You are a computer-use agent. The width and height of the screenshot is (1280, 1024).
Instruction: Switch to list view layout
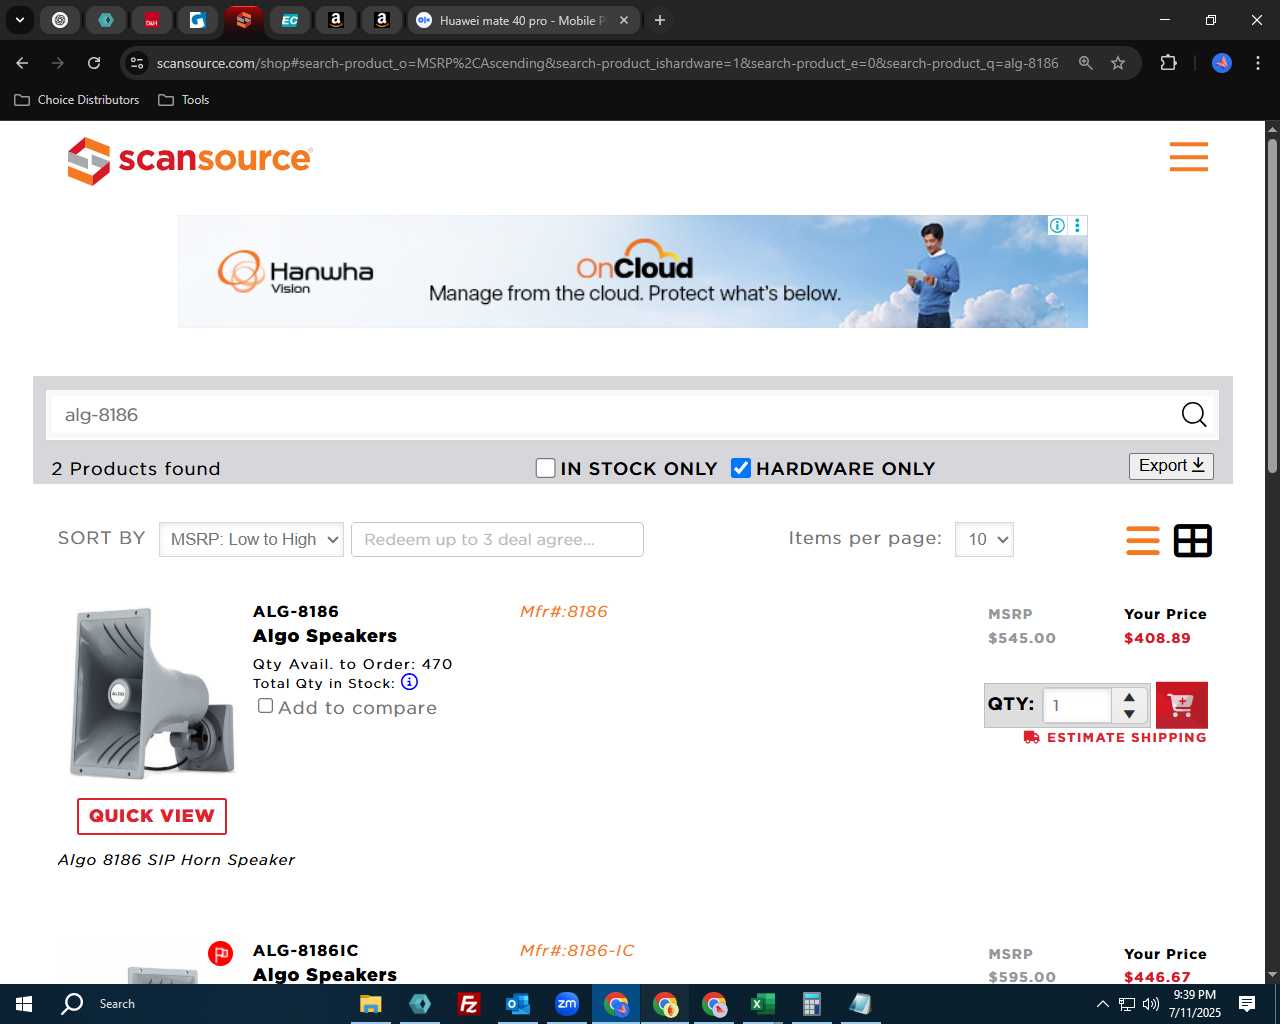click(1143, 540)
